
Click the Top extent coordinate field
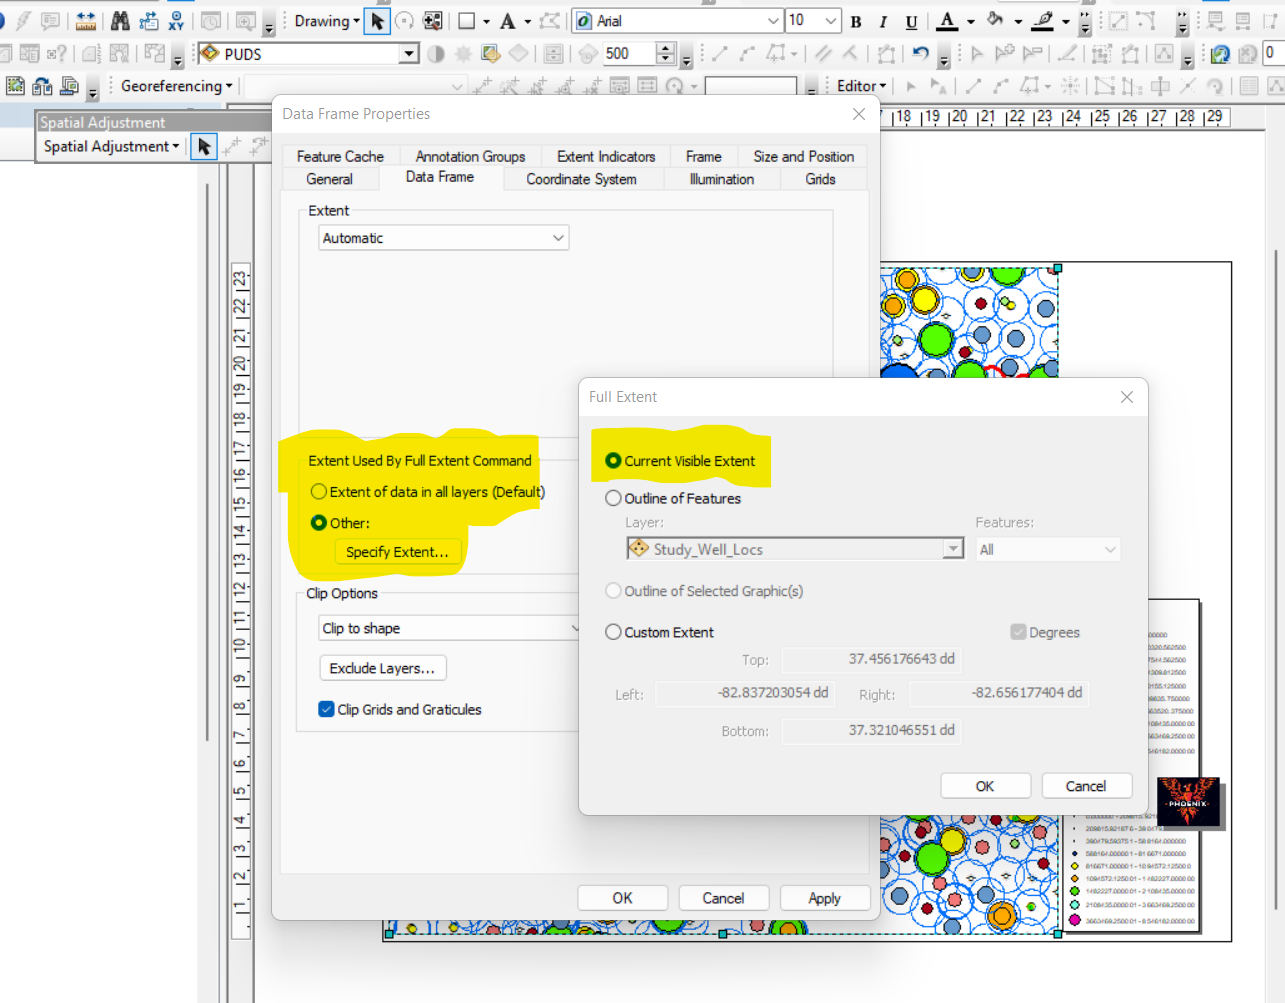tap(870, 659)
